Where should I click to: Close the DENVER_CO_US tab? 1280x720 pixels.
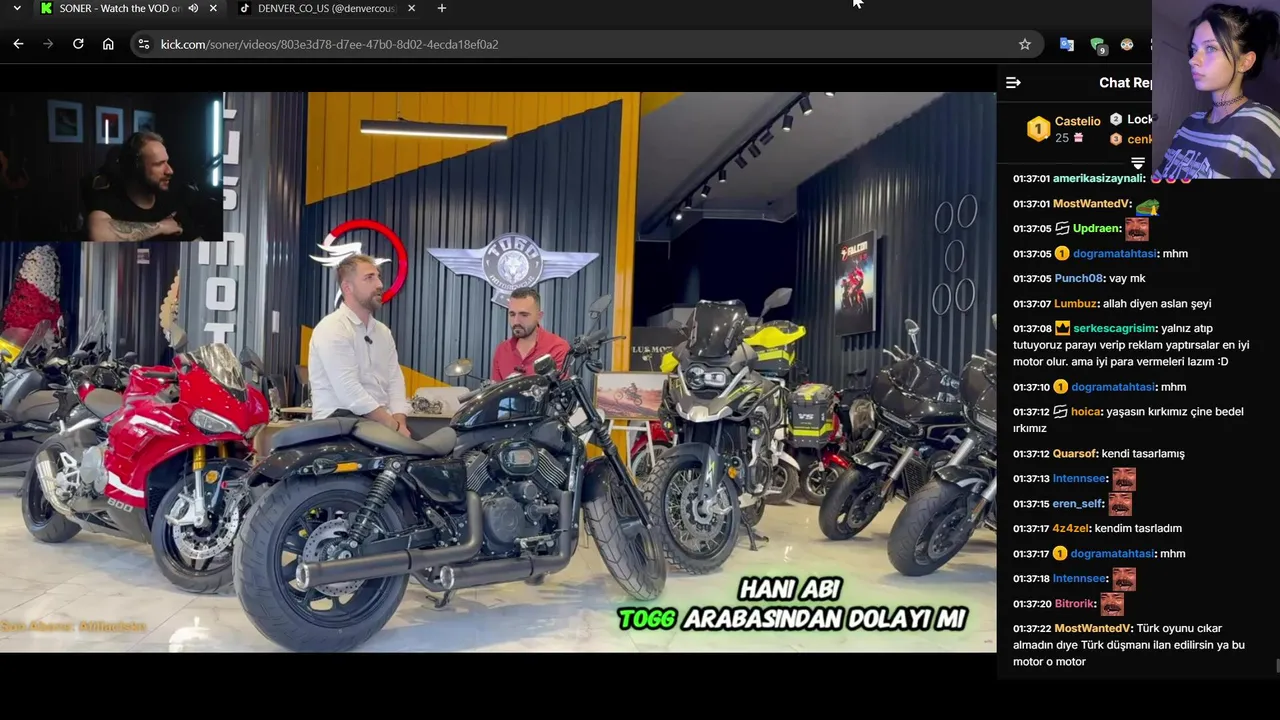tap(411, 8)
